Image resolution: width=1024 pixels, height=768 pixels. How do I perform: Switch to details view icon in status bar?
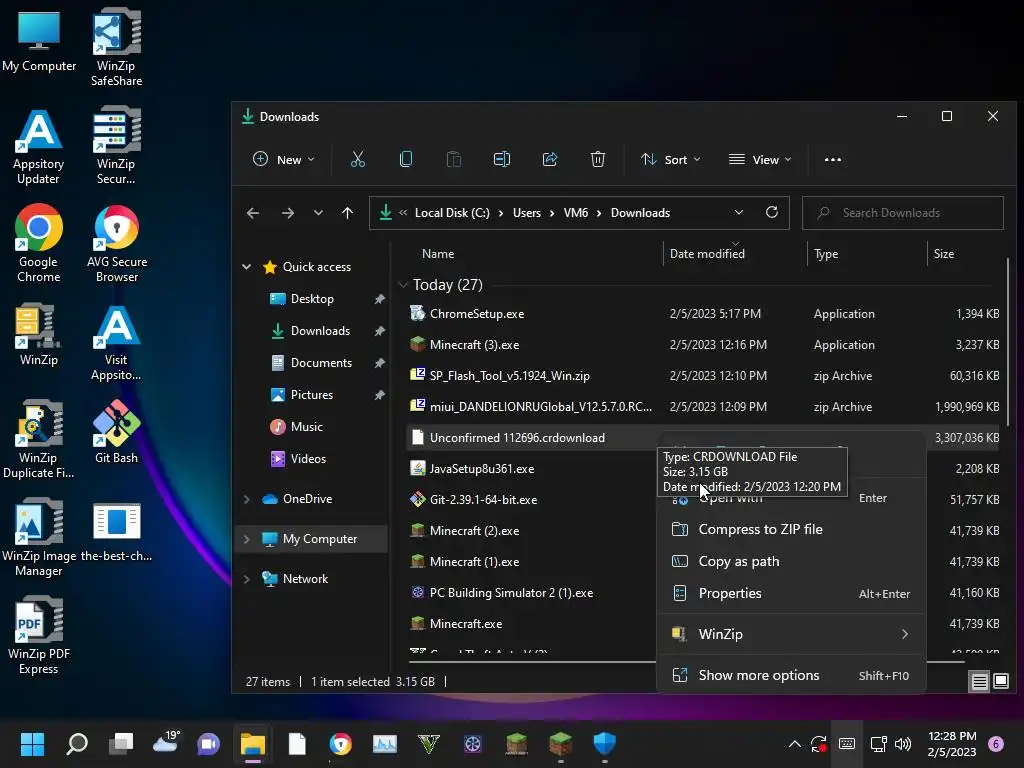[980, 682]
